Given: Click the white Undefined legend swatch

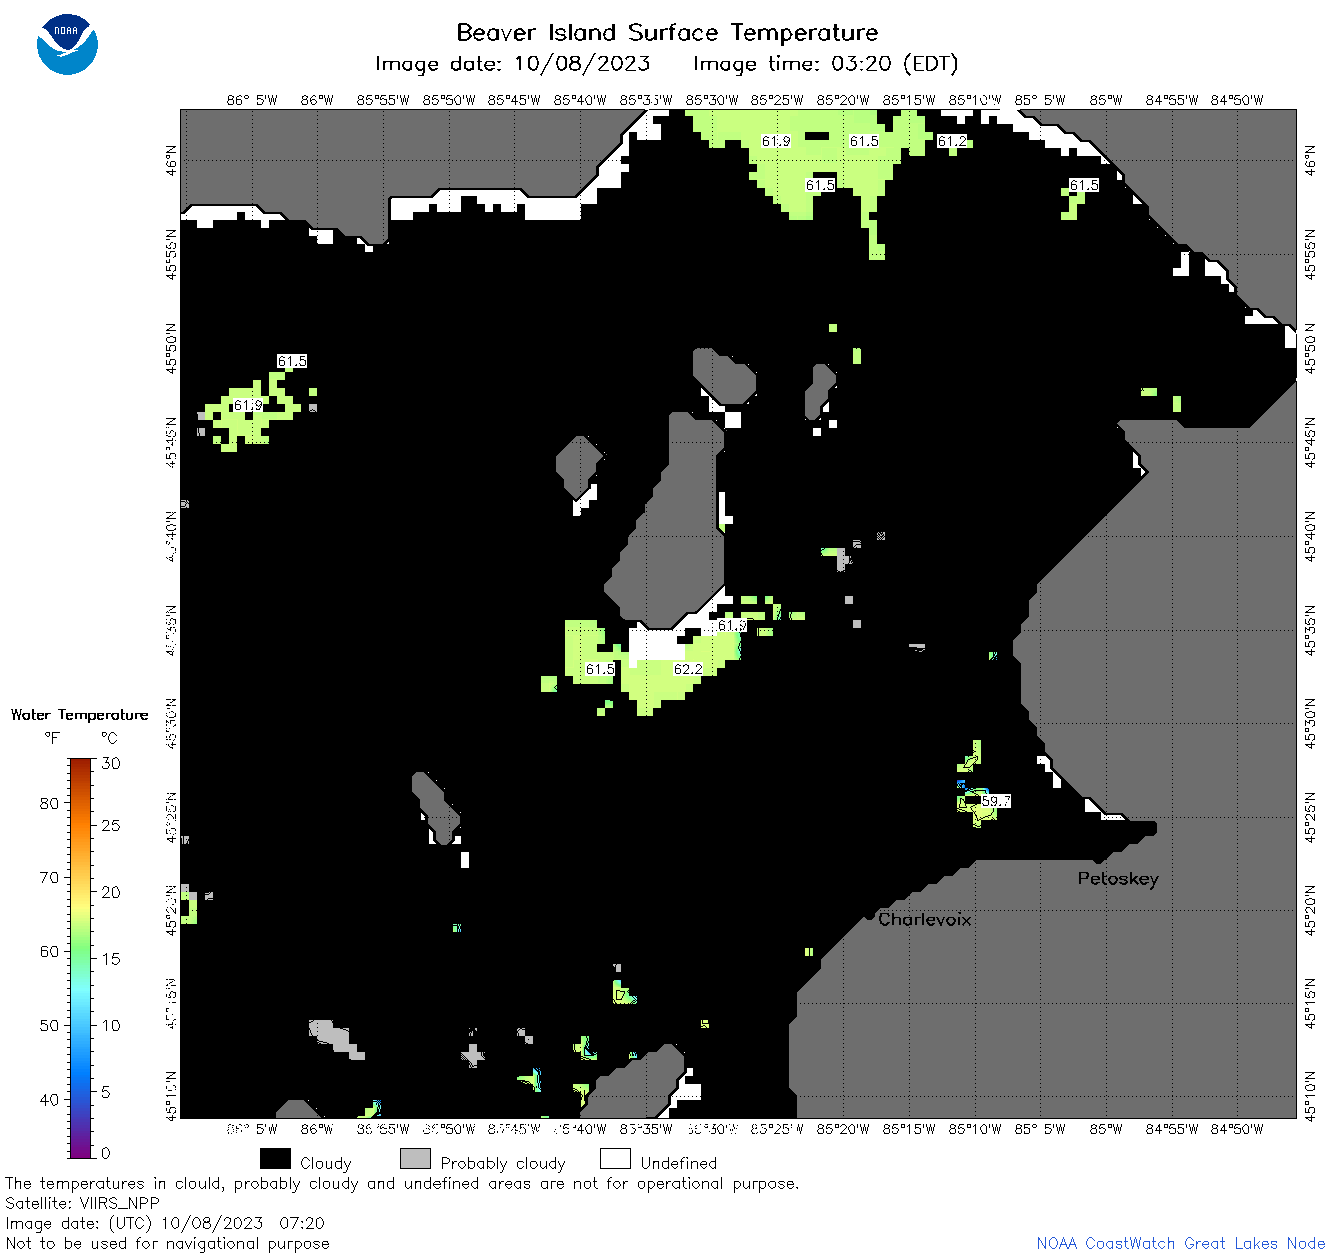Looking at the screenshot, I should point(615,1159).
